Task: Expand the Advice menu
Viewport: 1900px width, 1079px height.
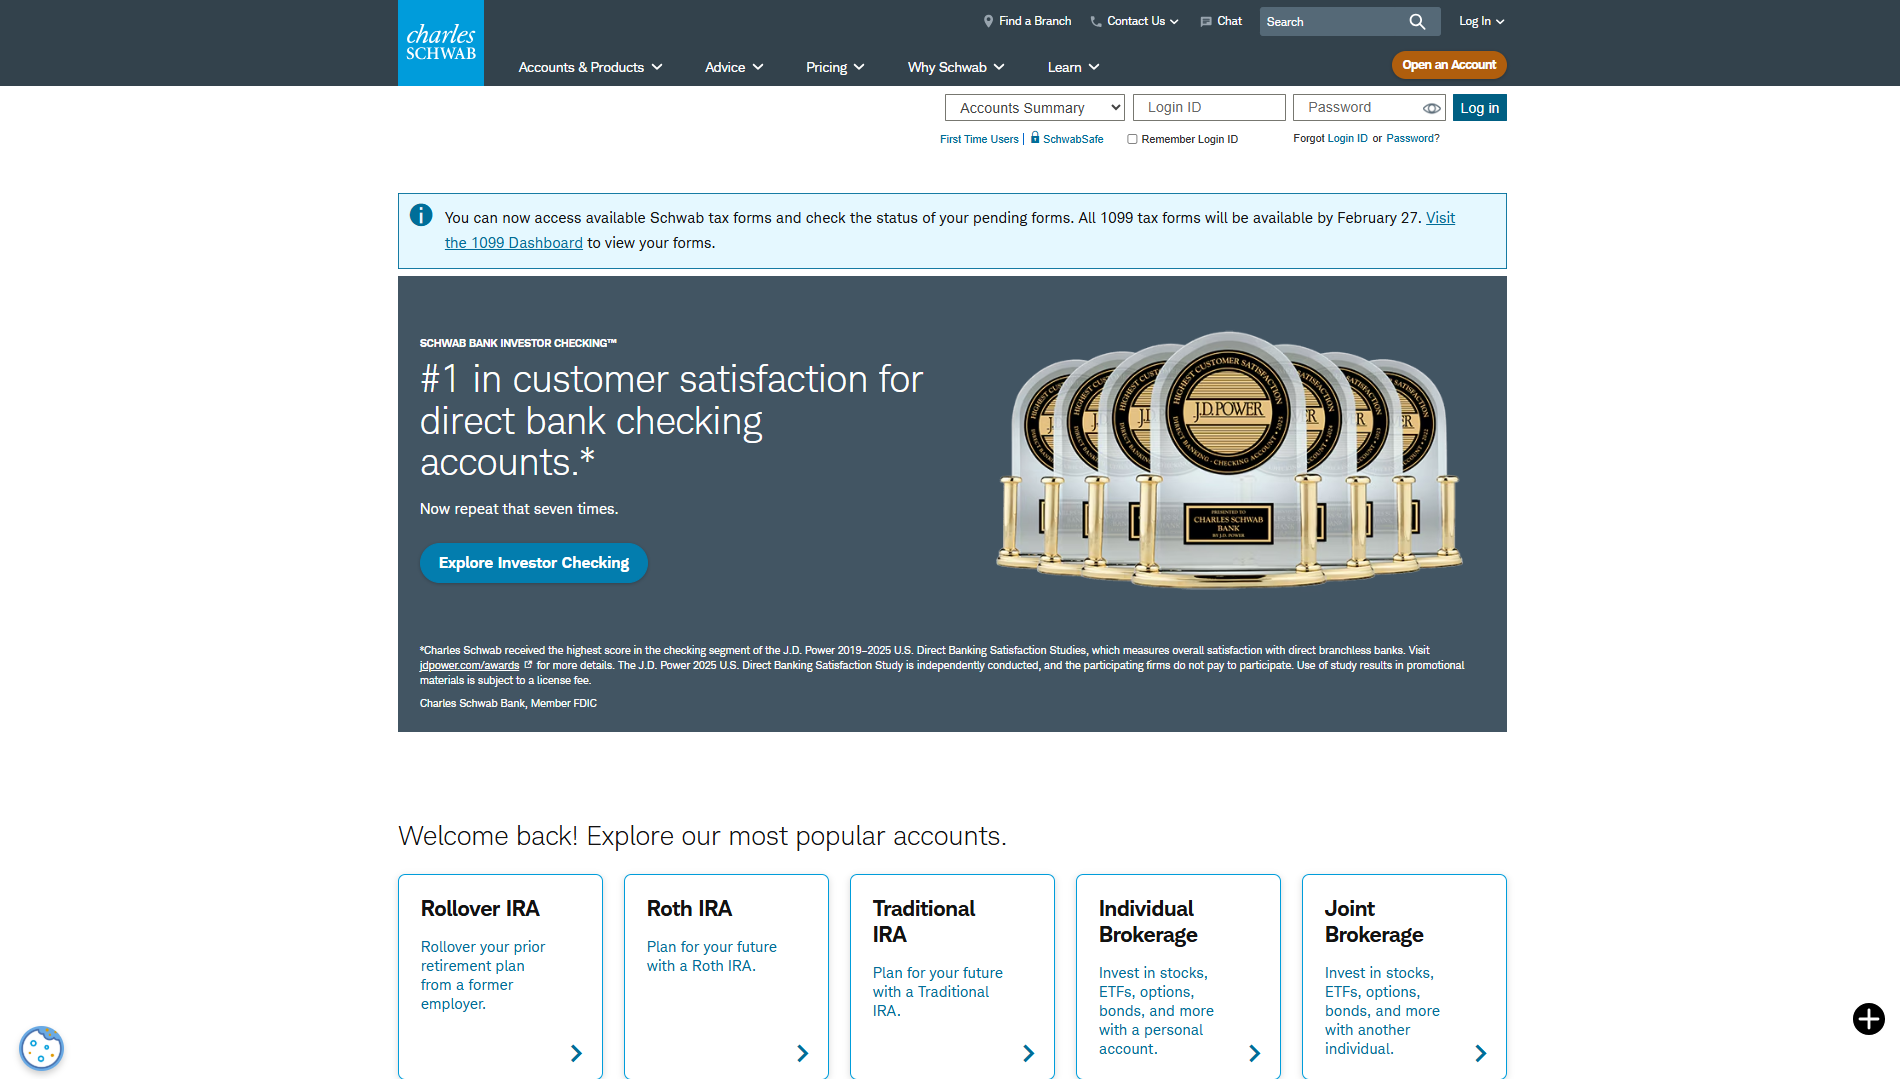Action: click(x=734, y=67)
